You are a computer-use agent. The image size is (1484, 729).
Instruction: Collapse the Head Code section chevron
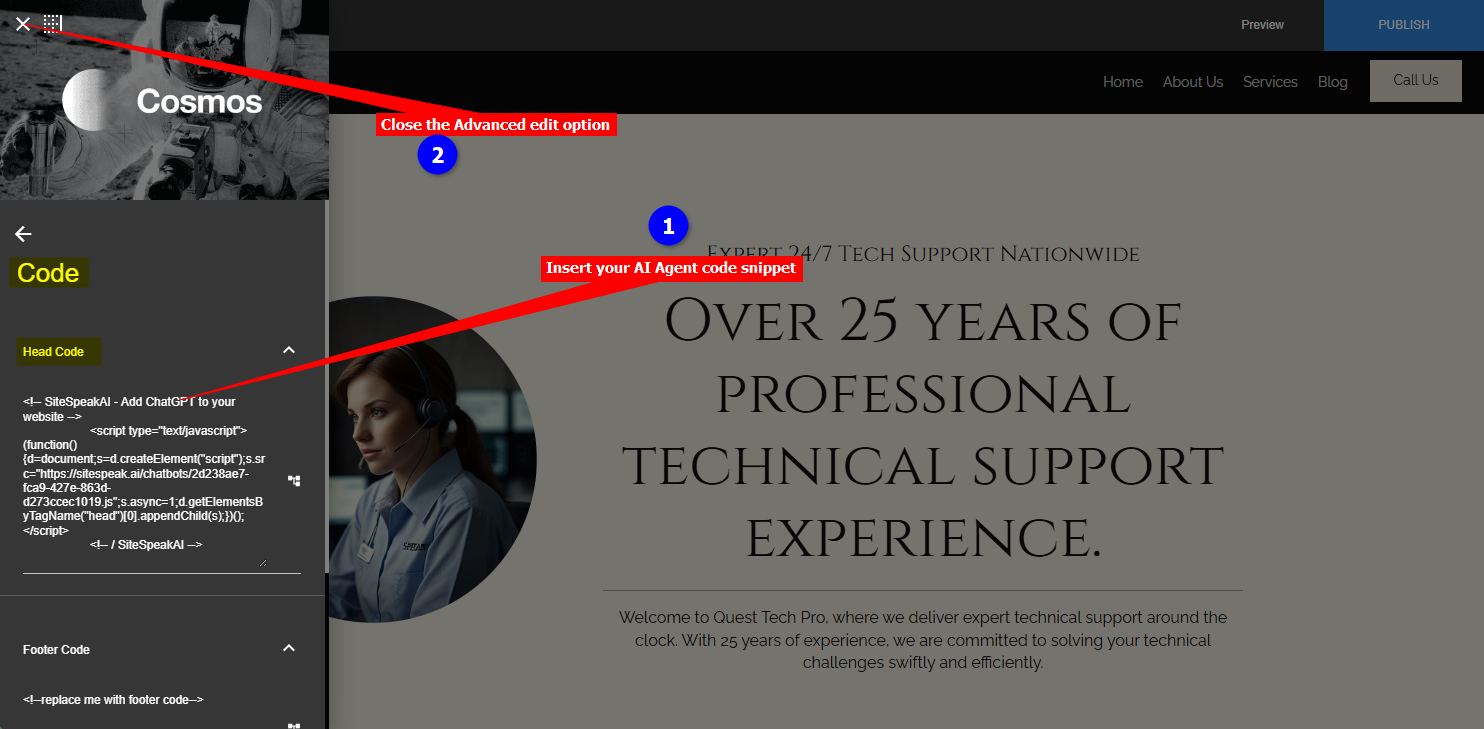(289, 350)
